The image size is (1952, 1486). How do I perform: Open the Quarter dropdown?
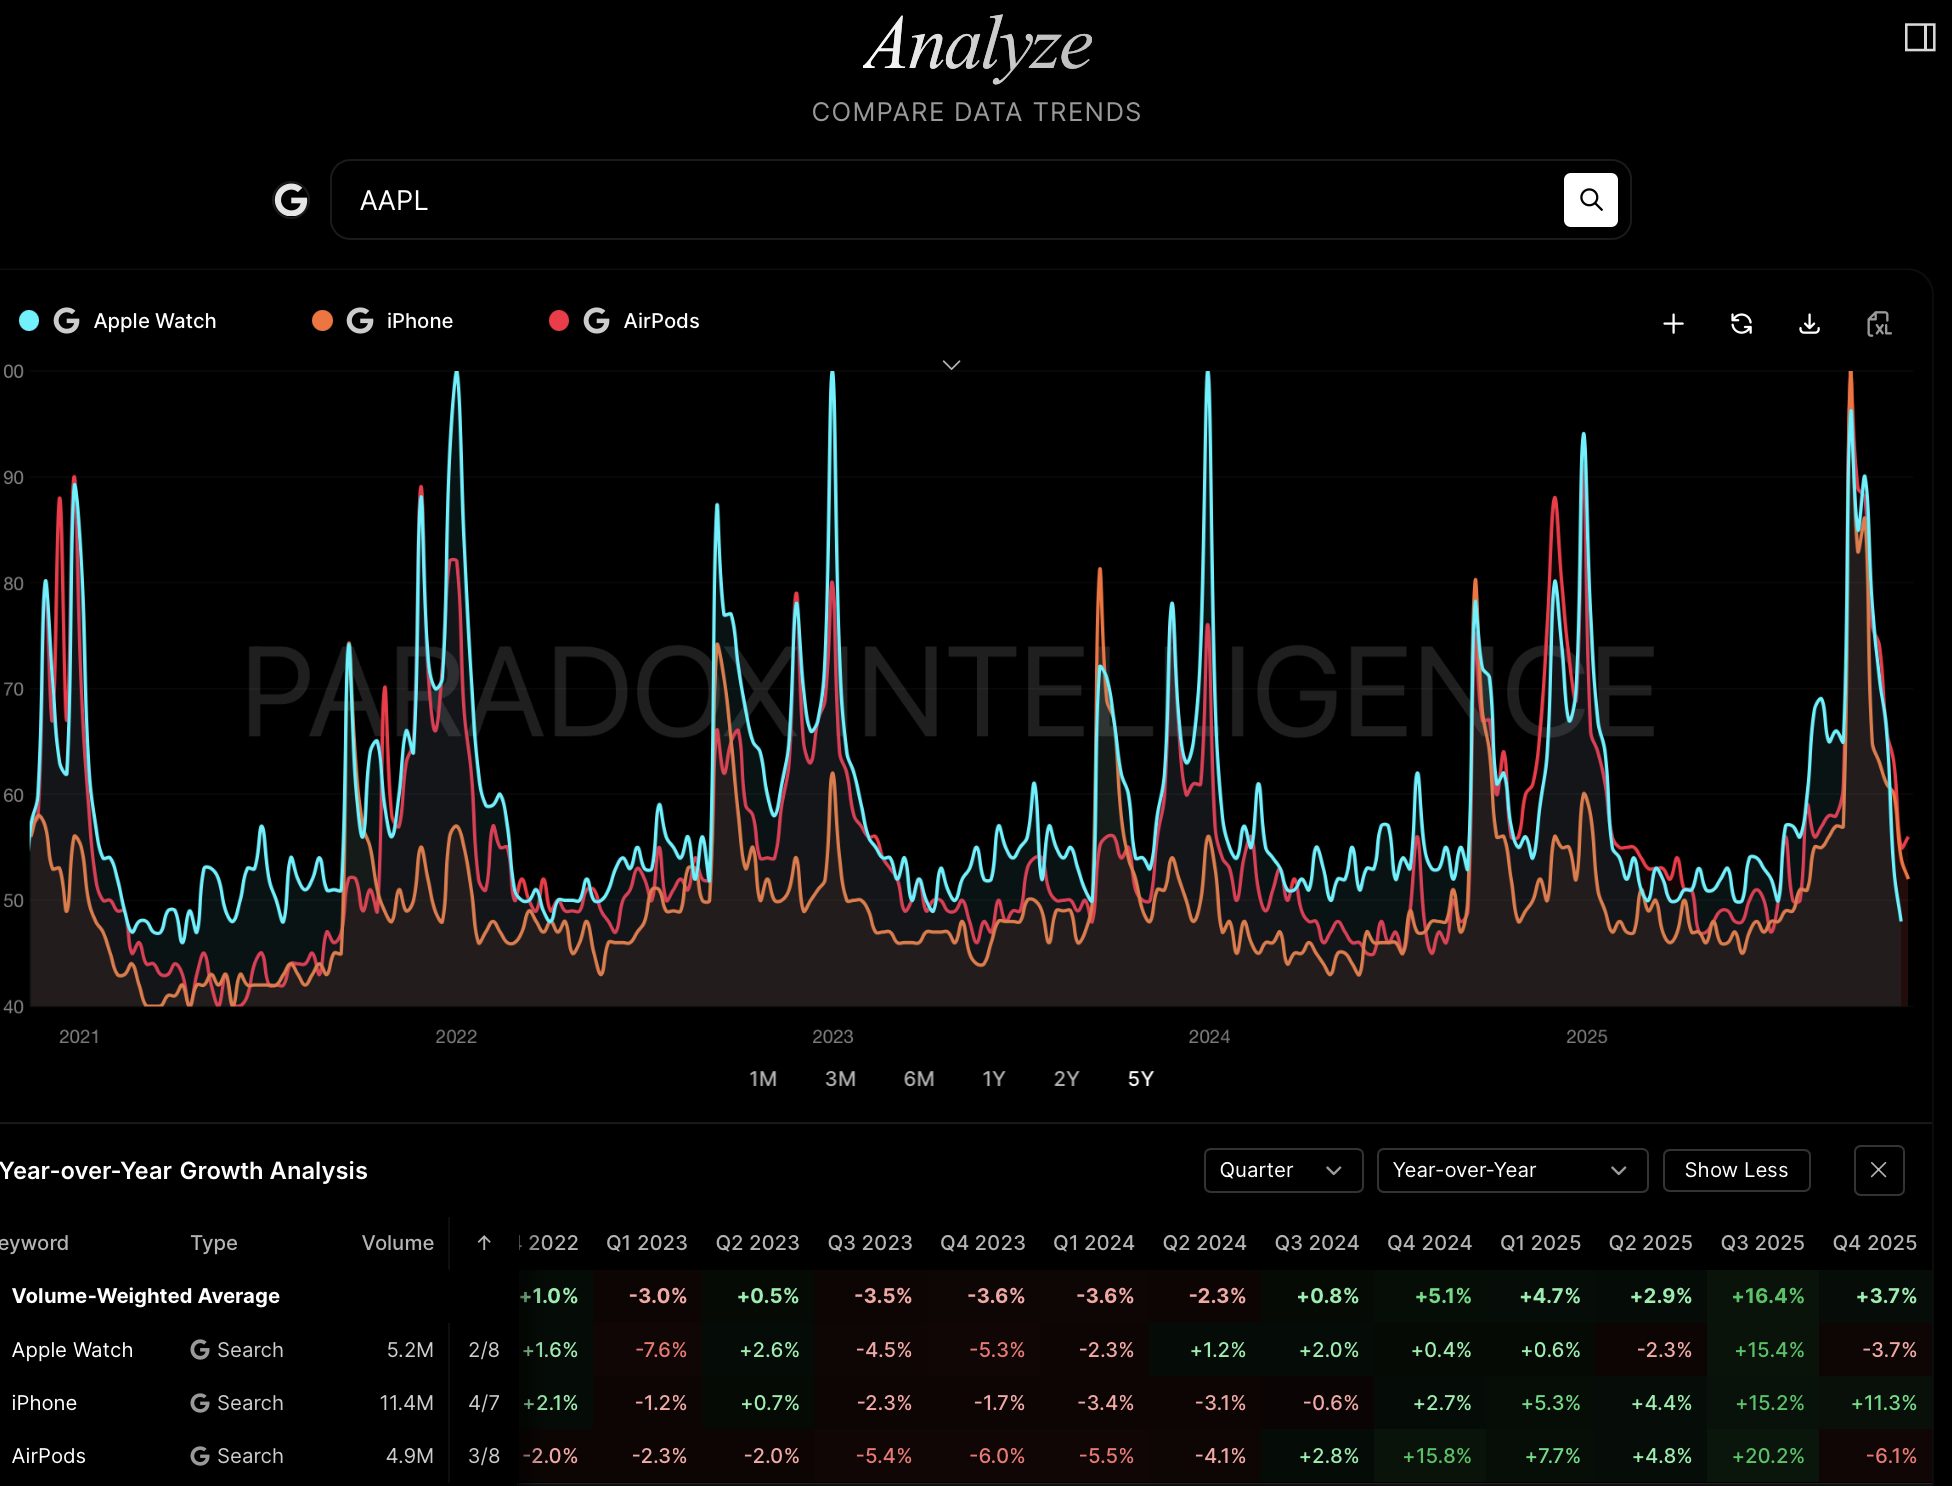click(x=1283, y=1170)
